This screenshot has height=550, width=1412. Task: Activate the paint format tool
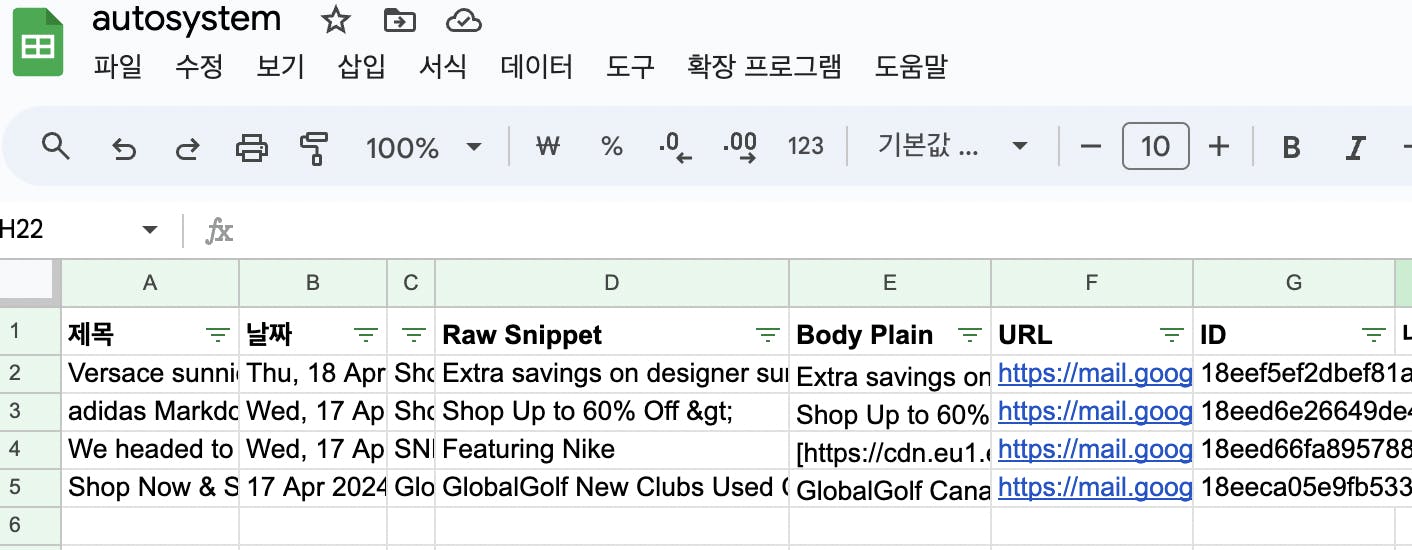click(x=314, y=148)
